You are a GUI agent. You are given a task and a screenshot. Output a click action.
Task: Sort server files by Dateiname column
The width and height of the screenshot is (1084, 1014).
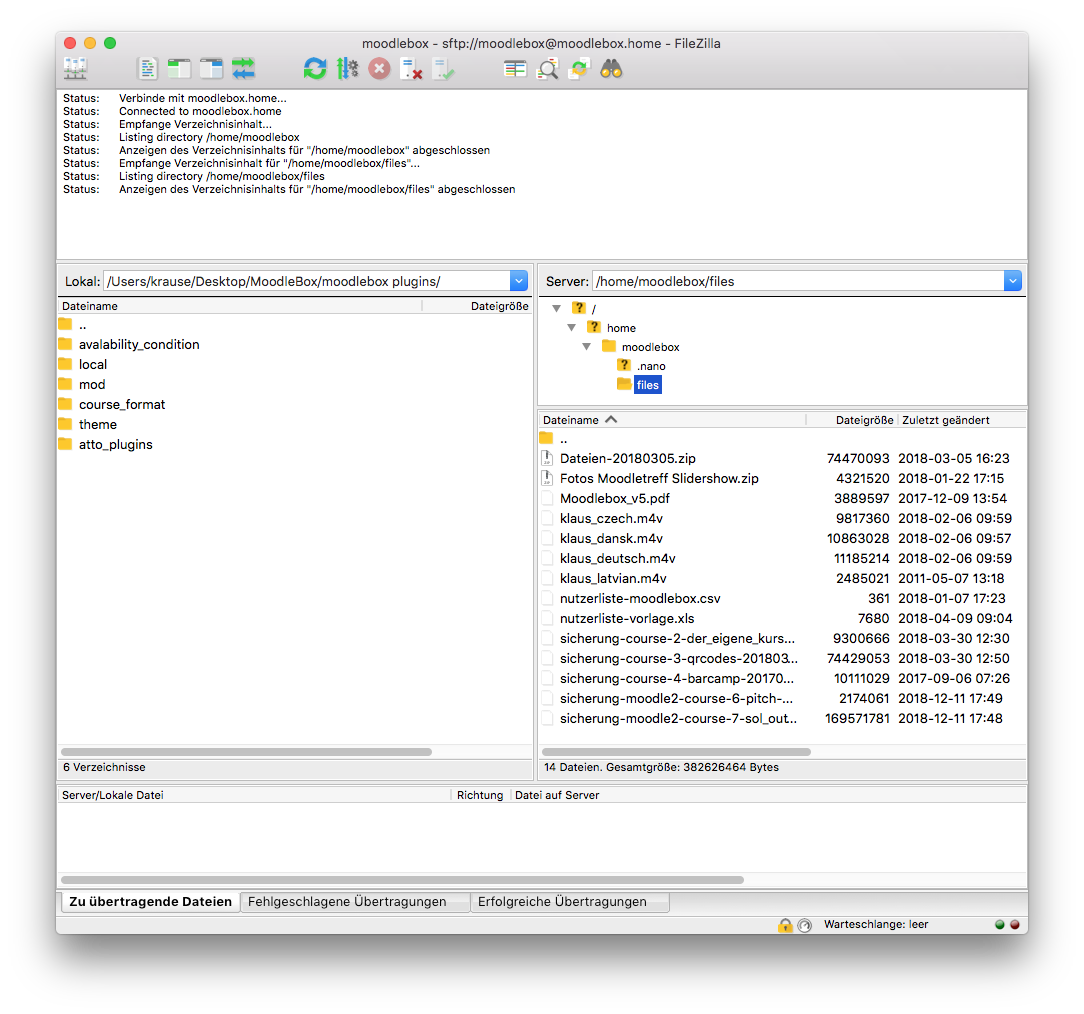click(x=673, y=420)
